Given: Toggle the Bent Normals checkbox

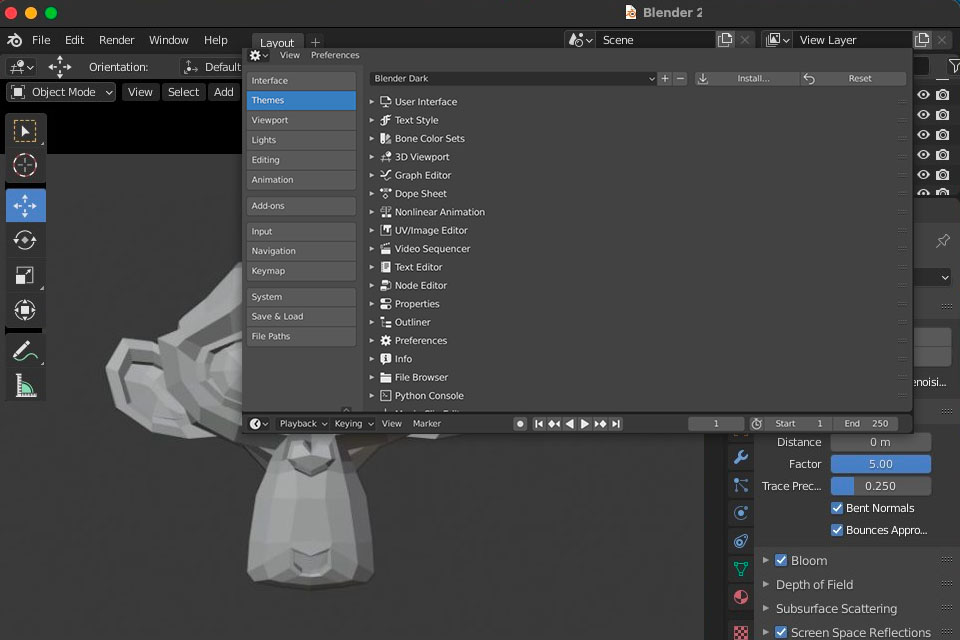Looking at the screenshot, I should point(837,508).
